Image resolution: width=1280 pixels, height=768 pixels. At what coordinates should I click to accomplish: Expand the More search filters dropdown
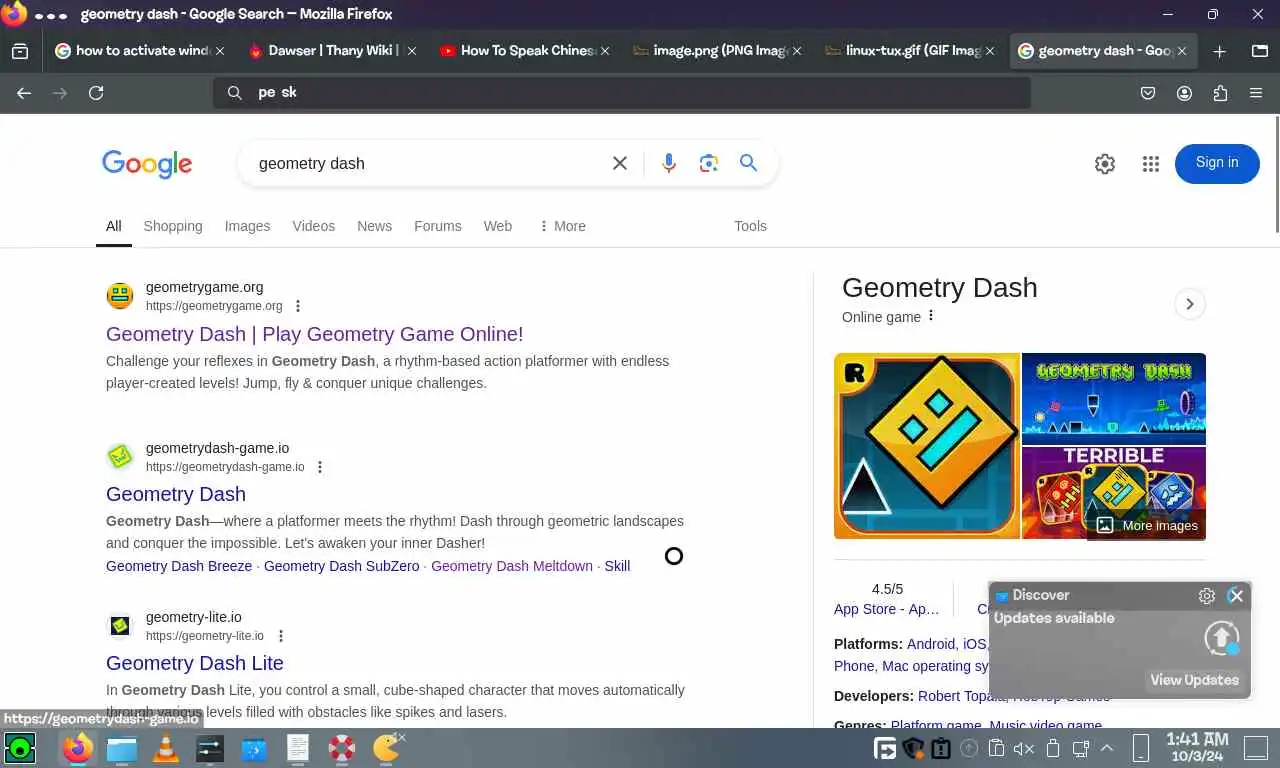[562, 226]
